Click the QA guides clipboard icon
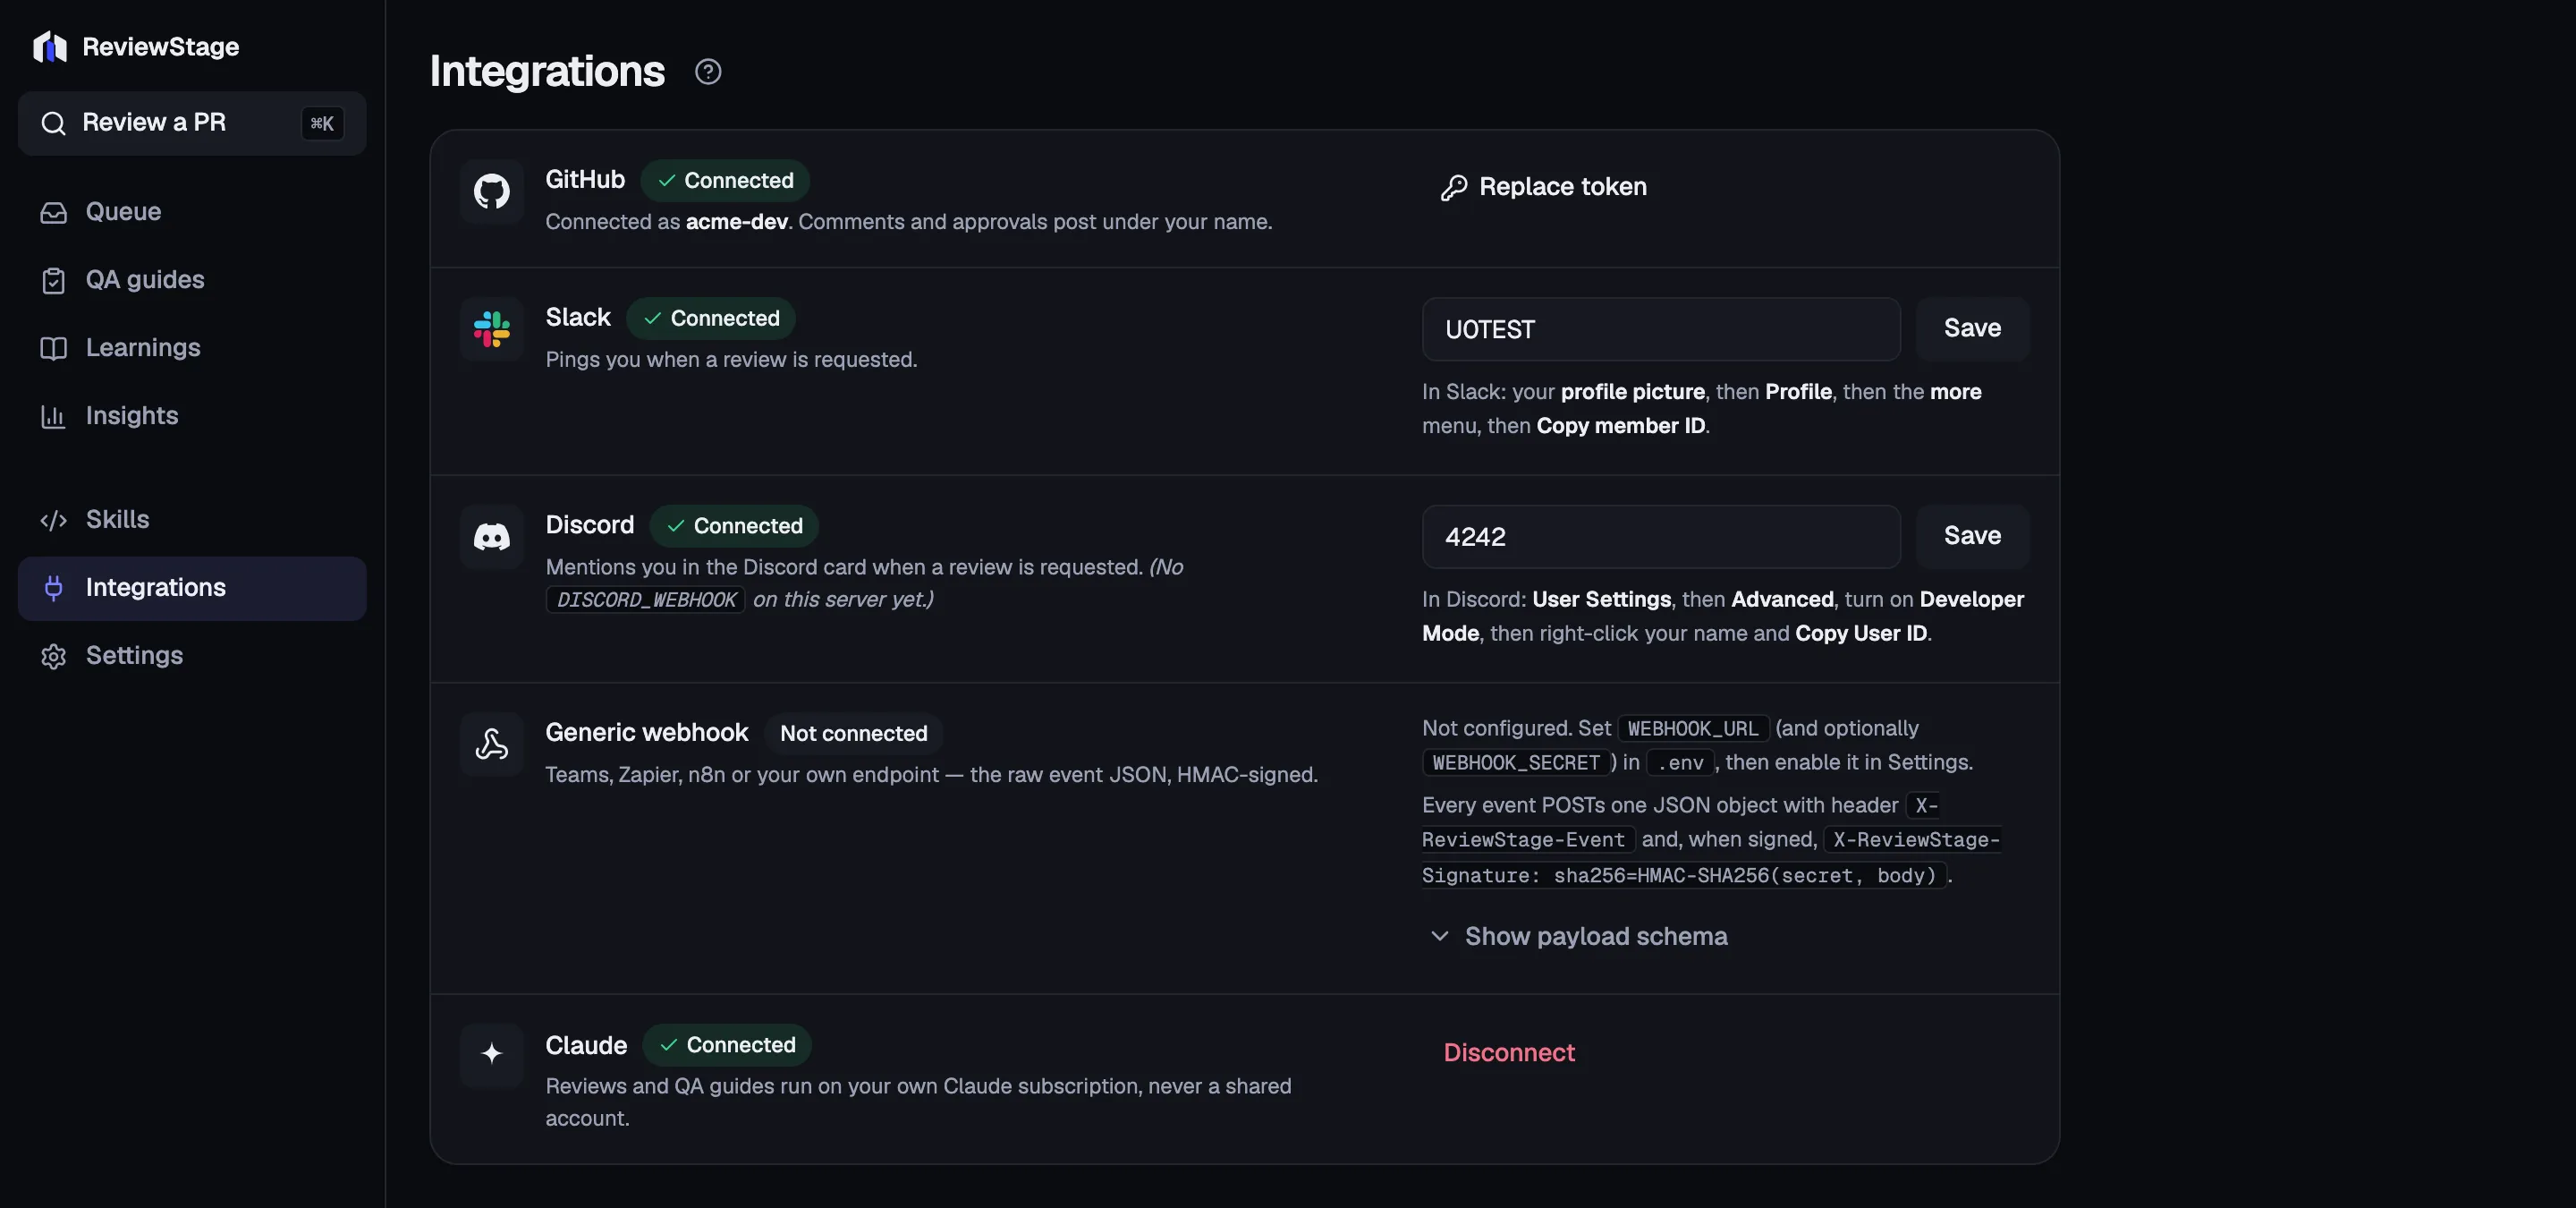This screenshot has height=1208, width=2576. (53, 280)
